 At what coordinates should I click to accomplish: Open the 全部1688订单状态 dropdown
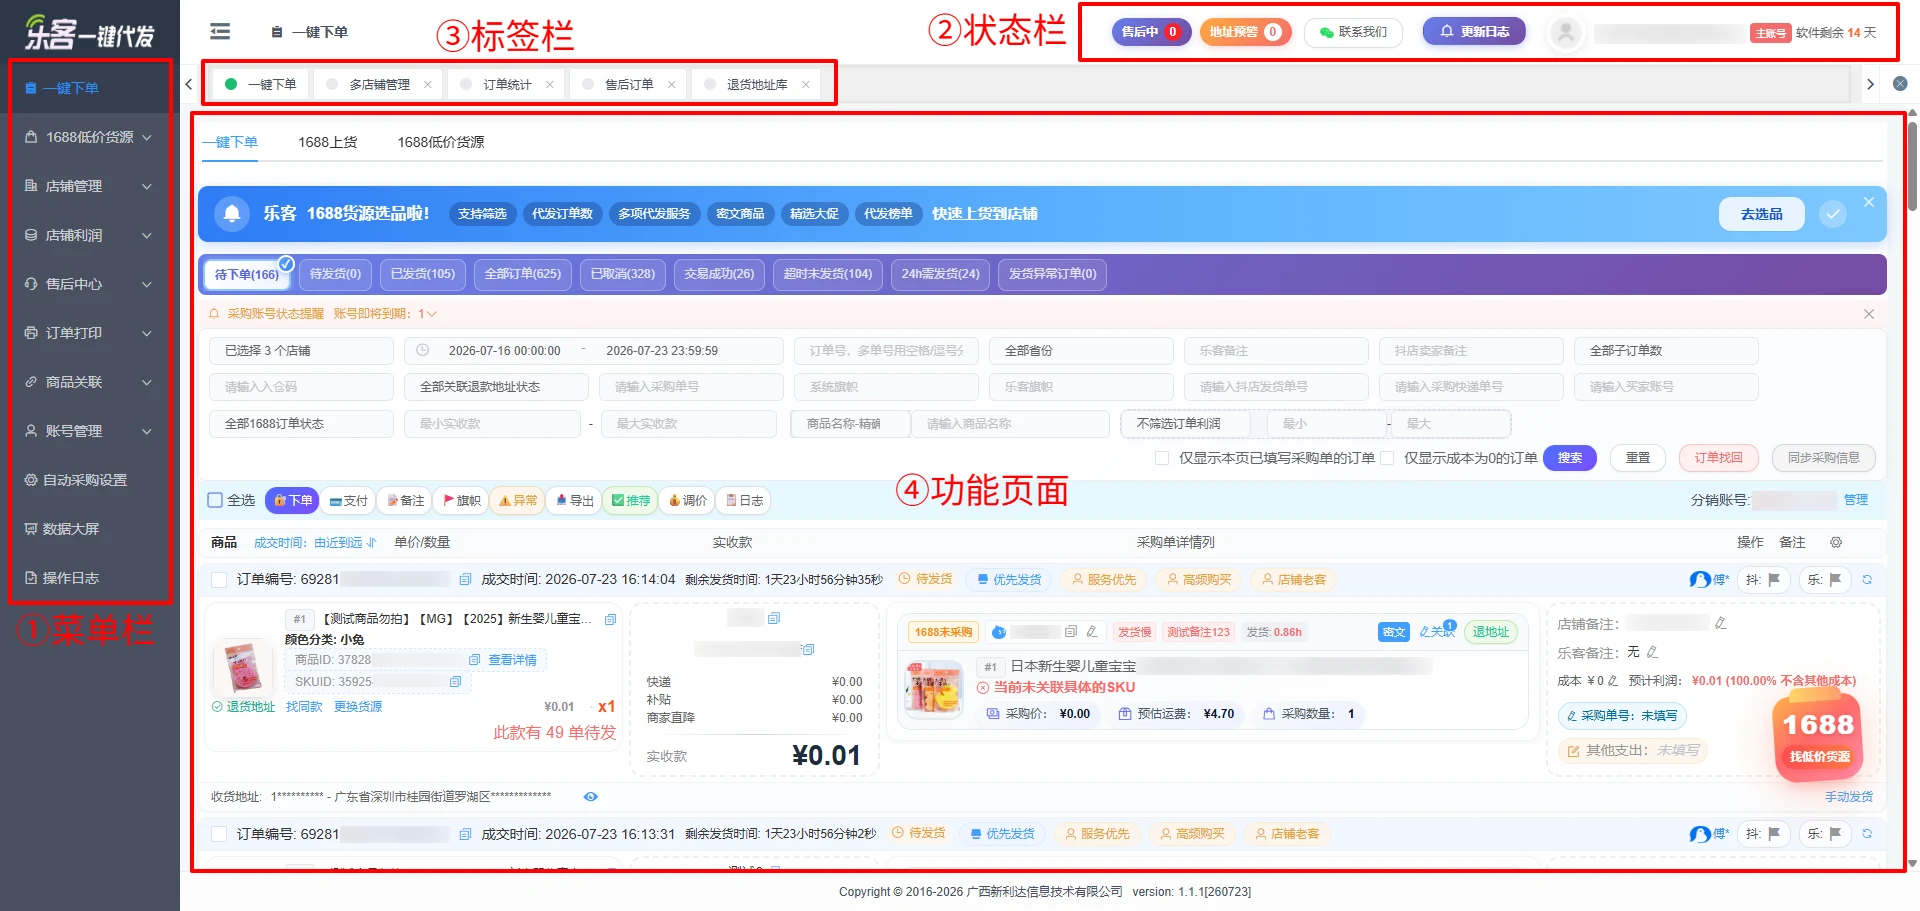301,424
